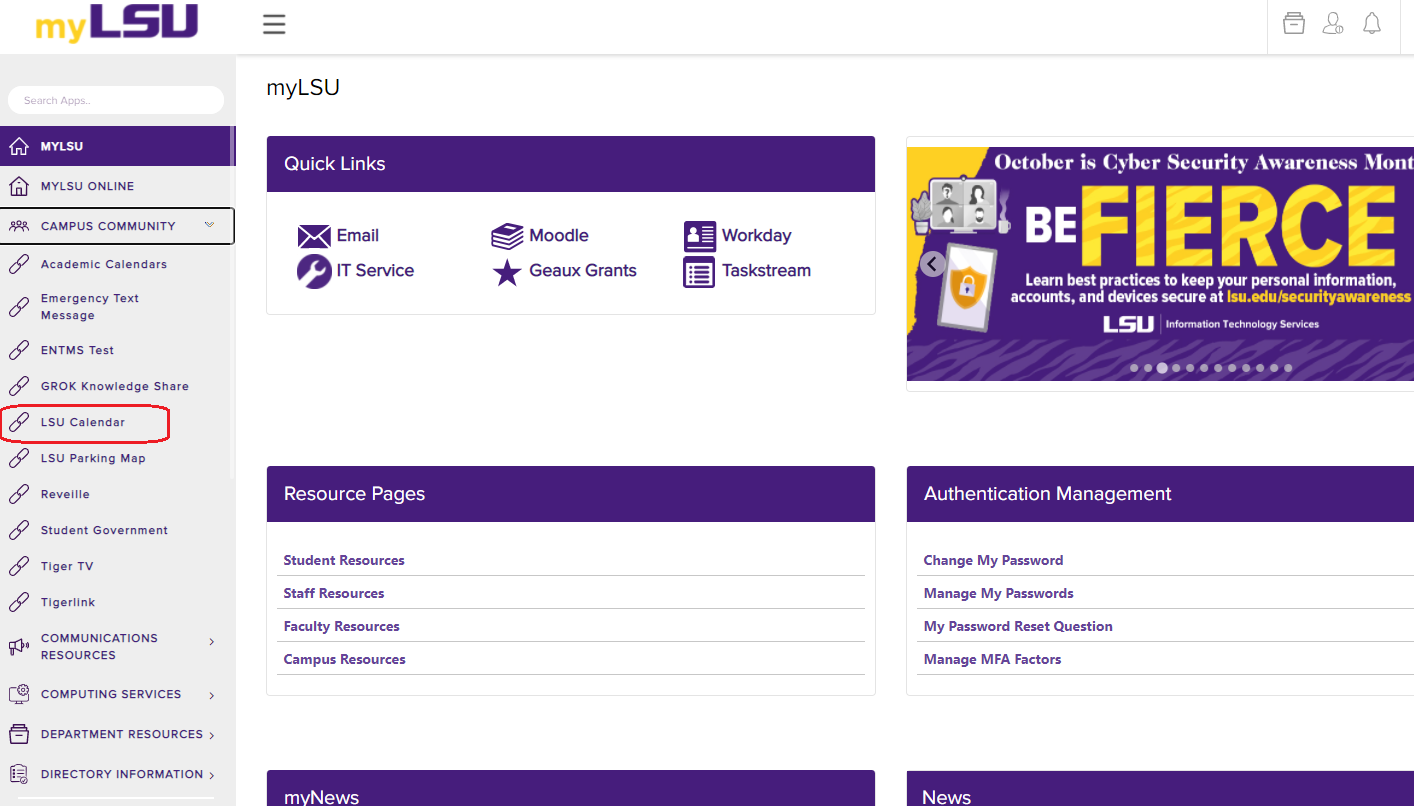Click the people icon beside Campus Community
Image resolution: width=1414 pixels, height=806 pixels.
18,226
